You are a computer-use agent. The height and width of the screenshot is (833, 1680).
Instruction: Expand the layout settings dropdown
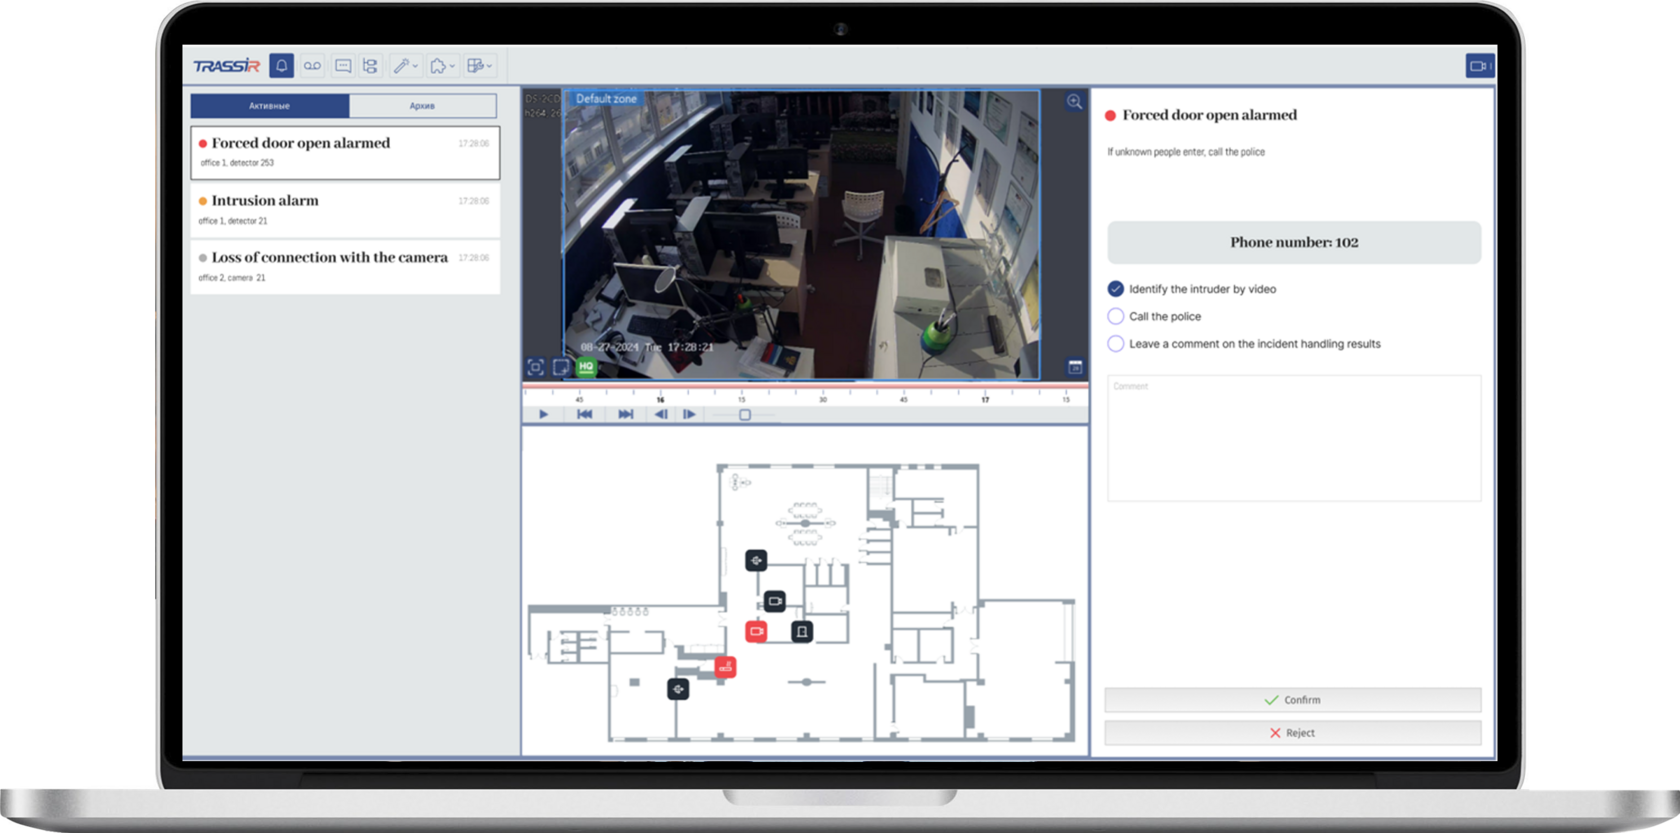point(480,66)
